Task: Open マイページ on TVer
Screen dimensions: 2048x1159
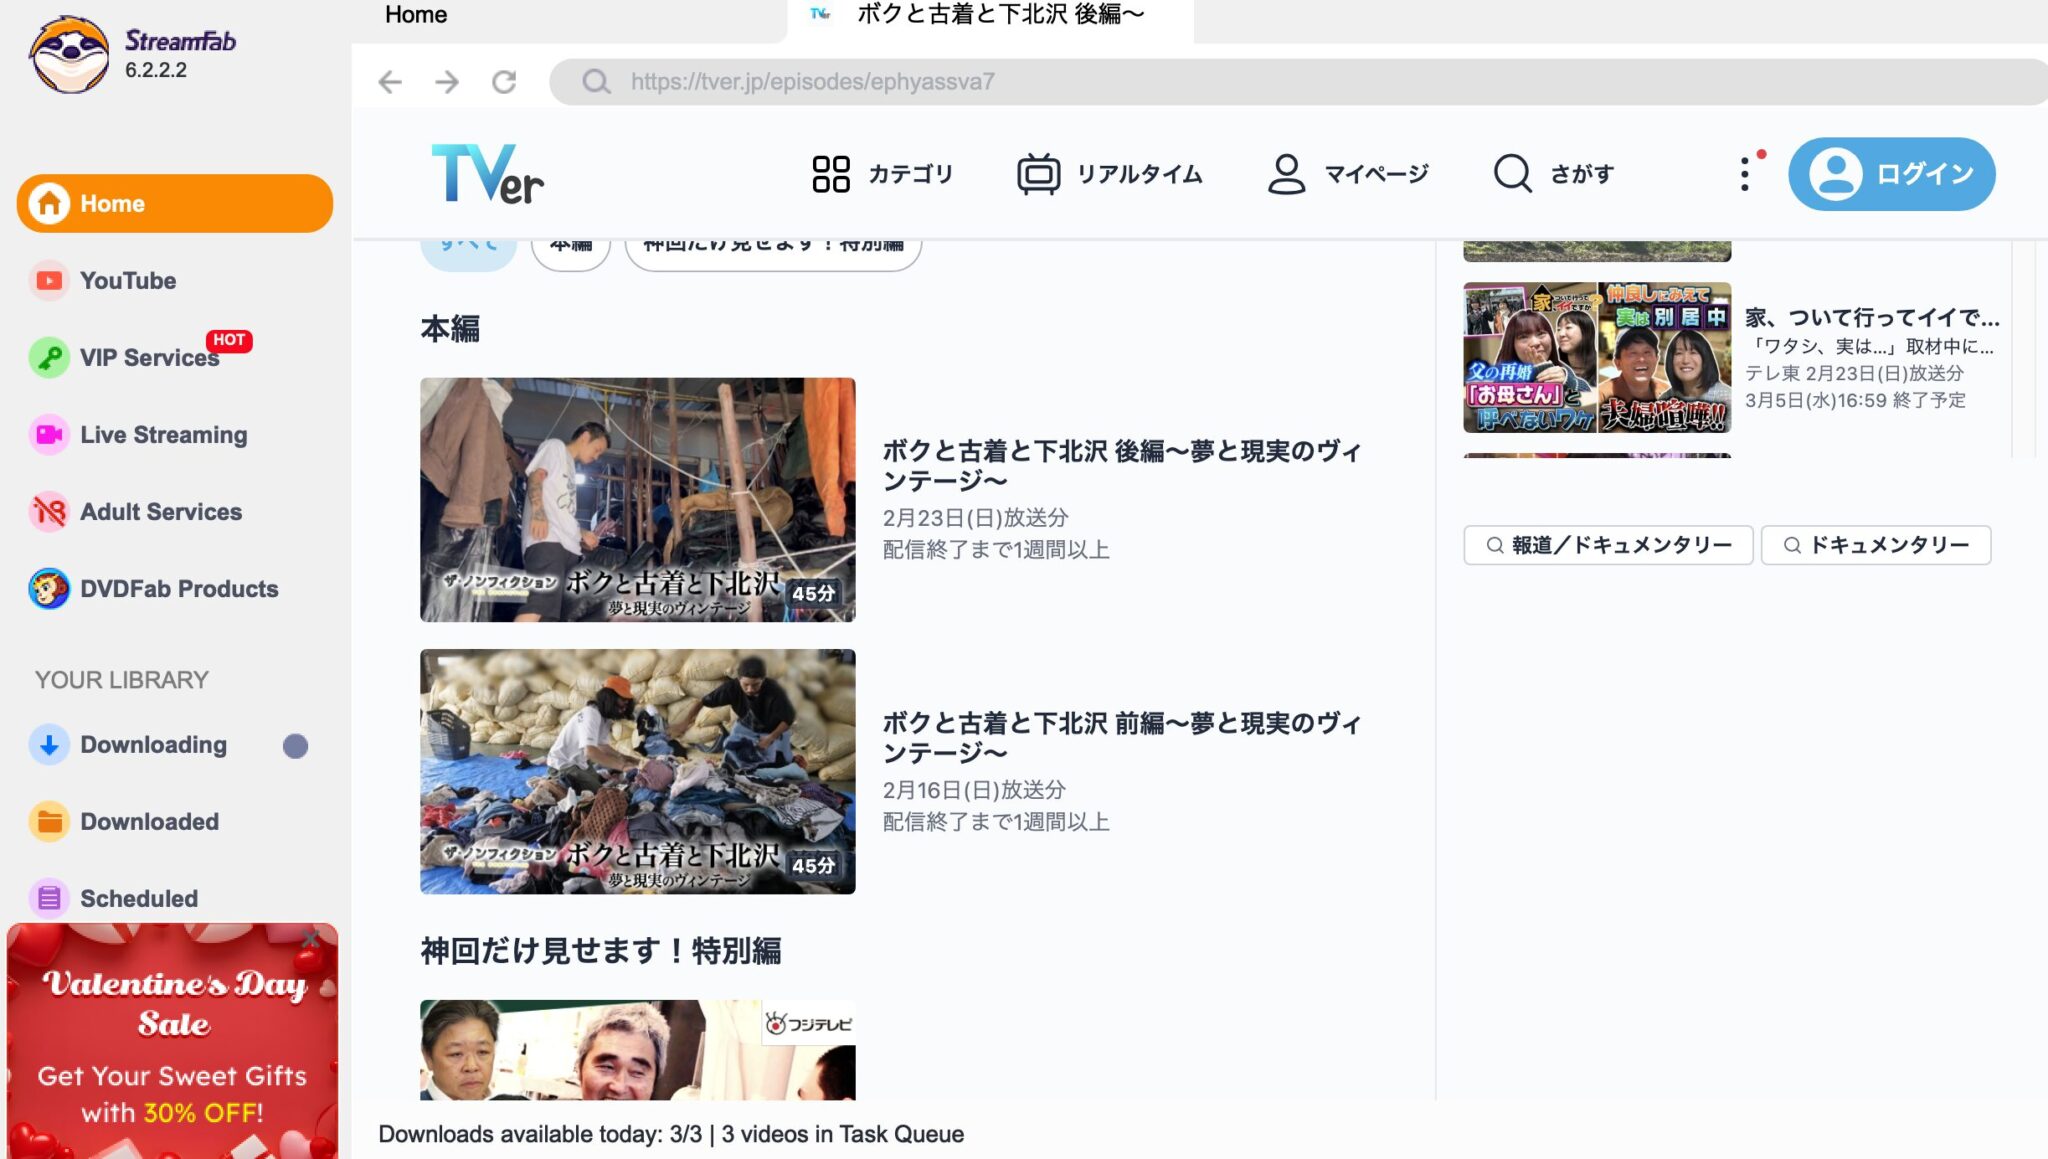Action: [1352, 173]
